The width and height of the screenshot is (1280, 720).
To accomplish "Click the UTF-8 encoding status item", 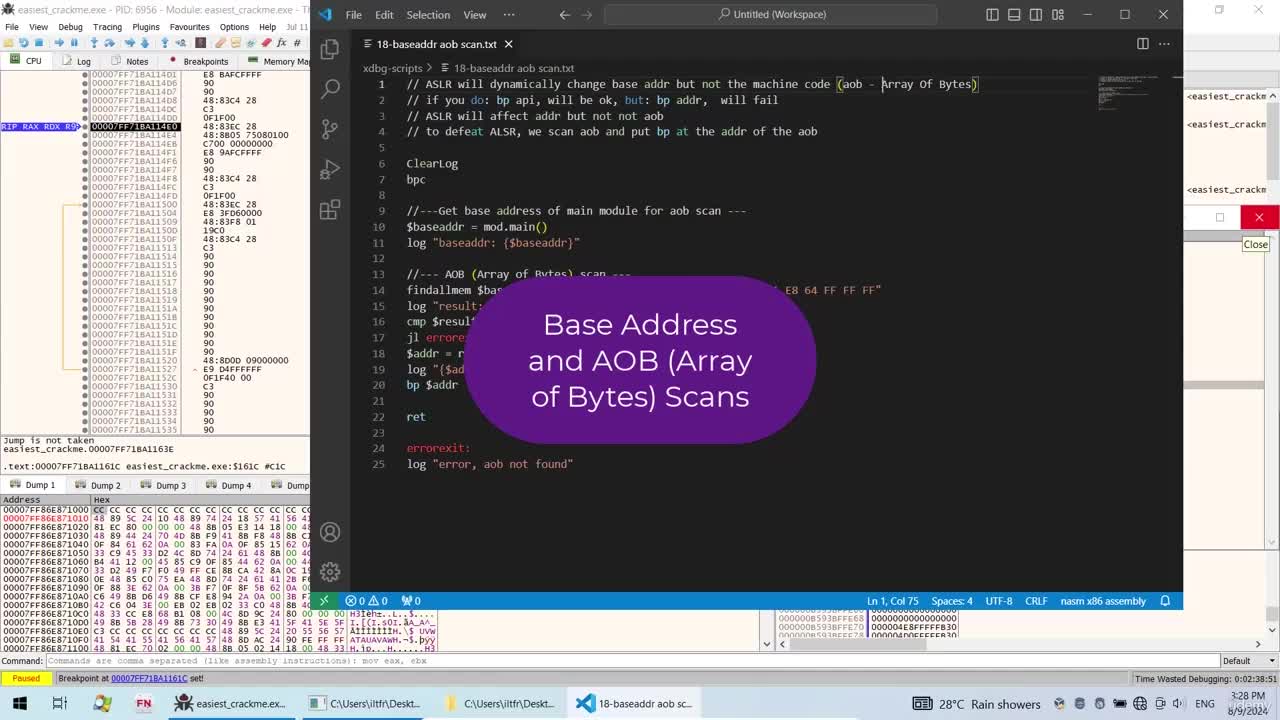I will 999,601.
